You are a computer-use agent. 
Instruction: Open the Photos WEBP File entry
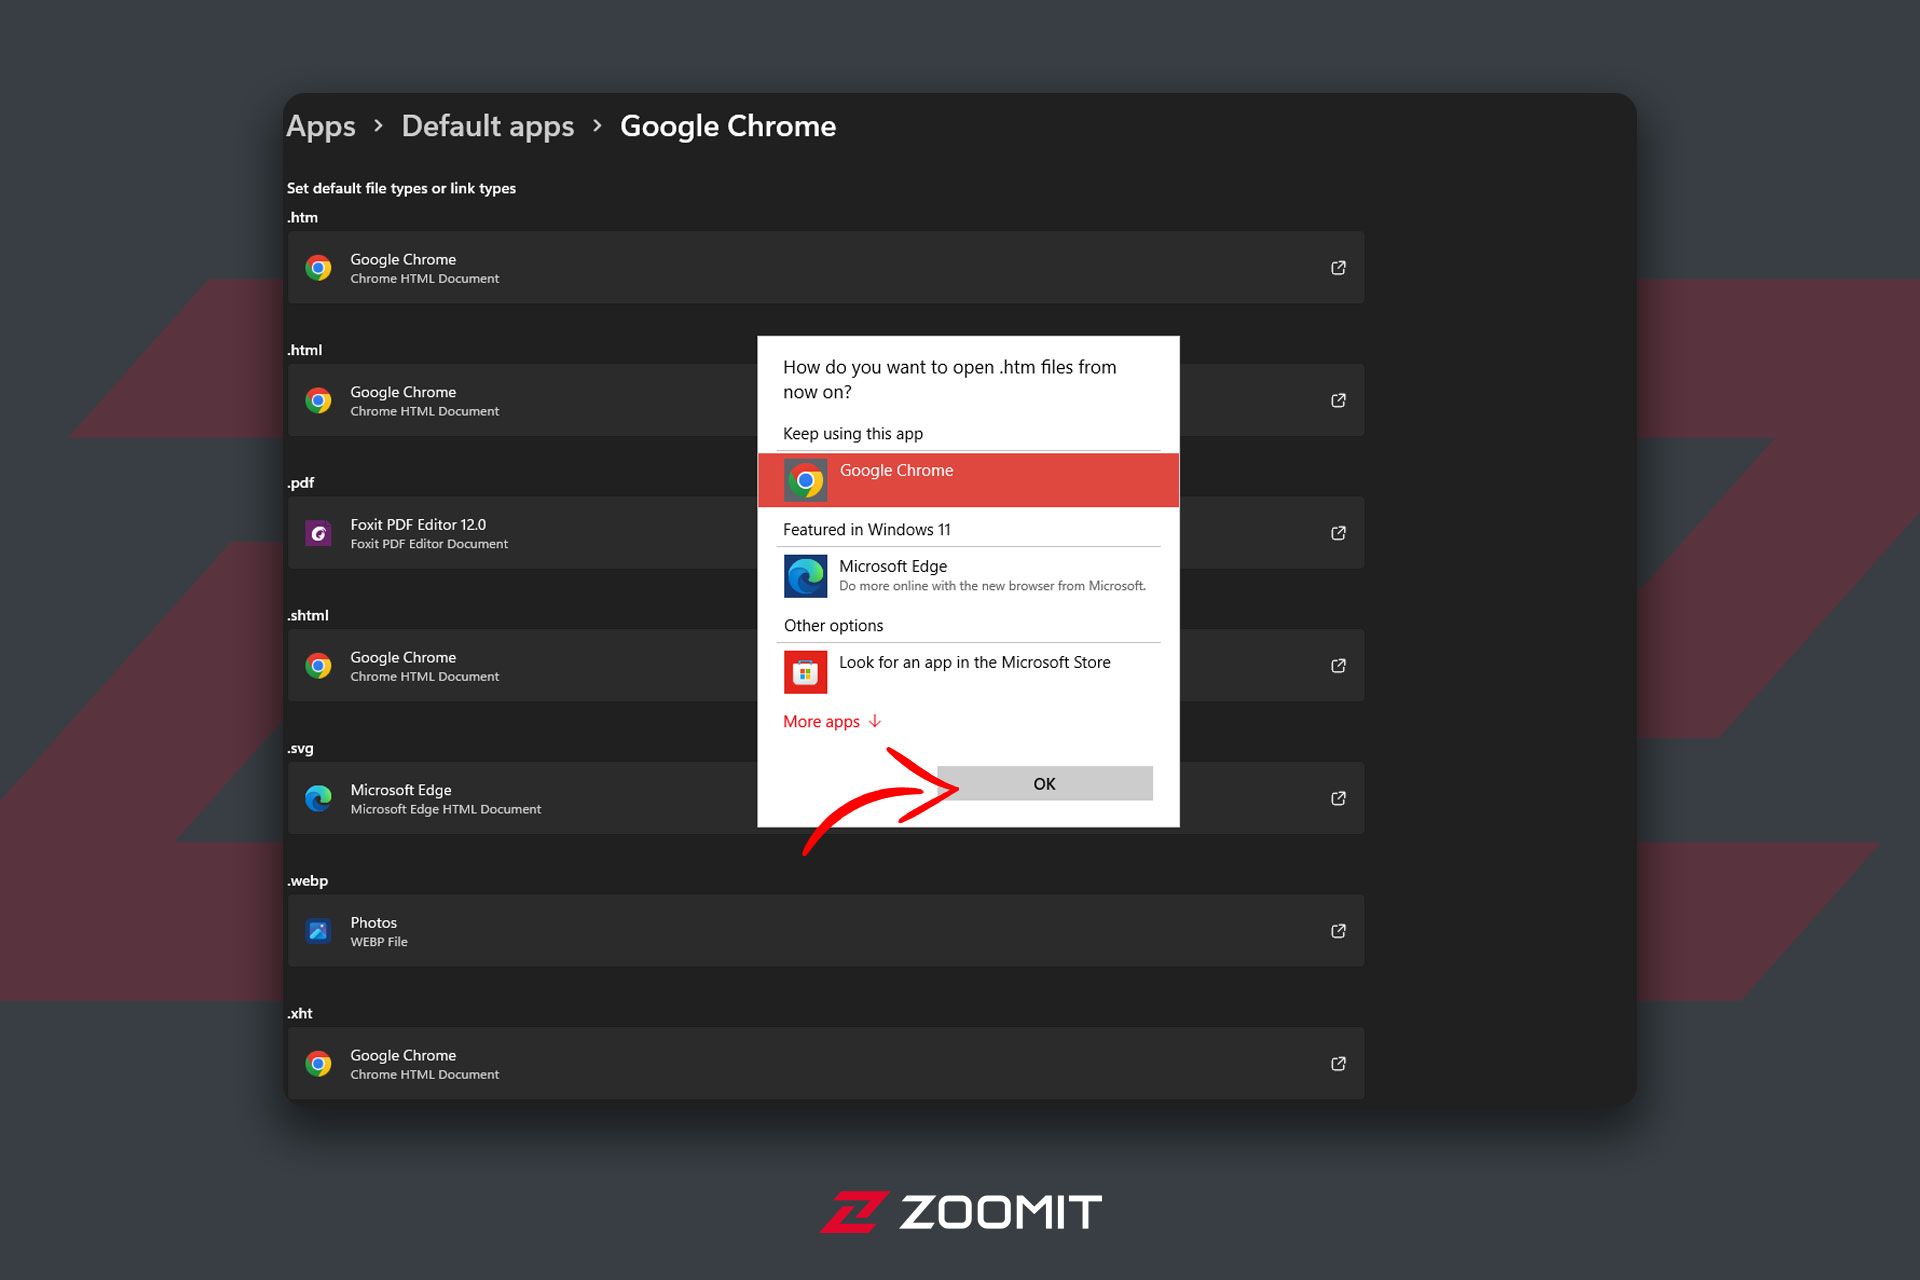(826, 931)
